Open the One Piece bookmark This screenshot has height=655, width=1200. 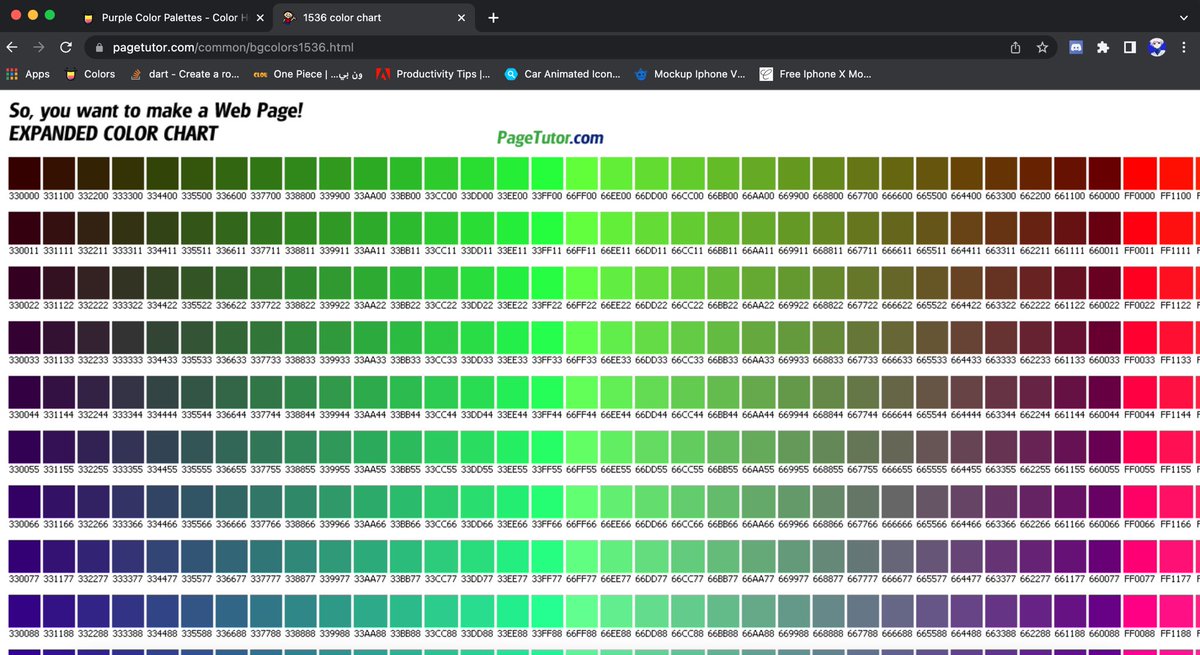click(x=308, y=74)
